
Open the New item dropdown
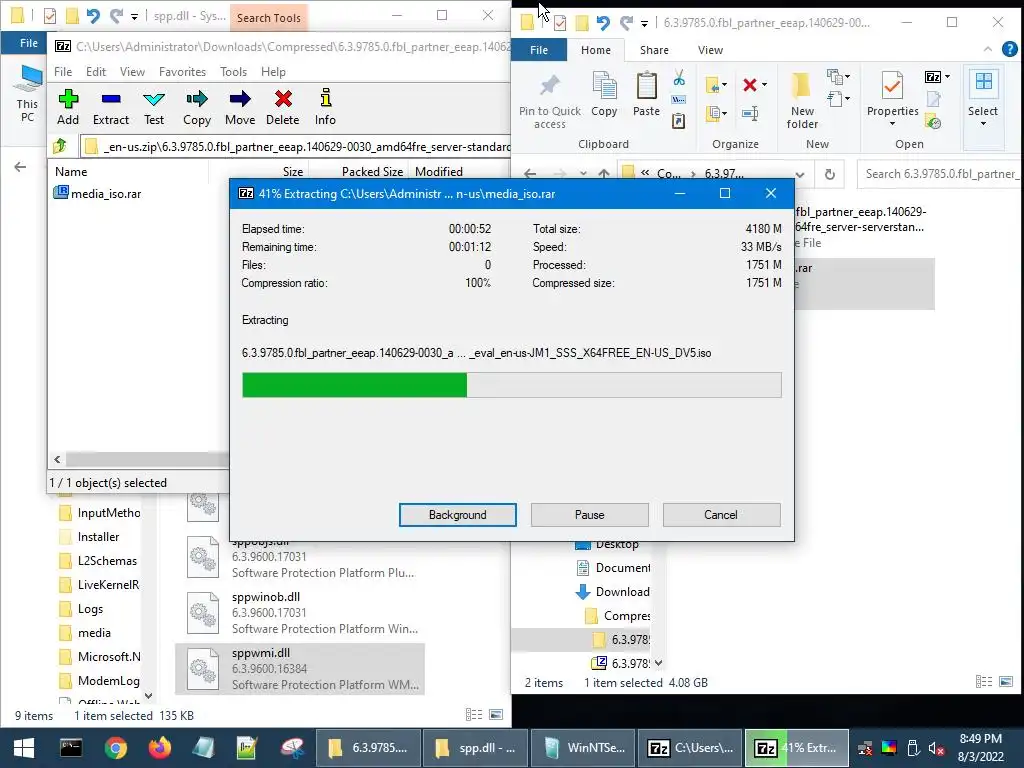839,77
